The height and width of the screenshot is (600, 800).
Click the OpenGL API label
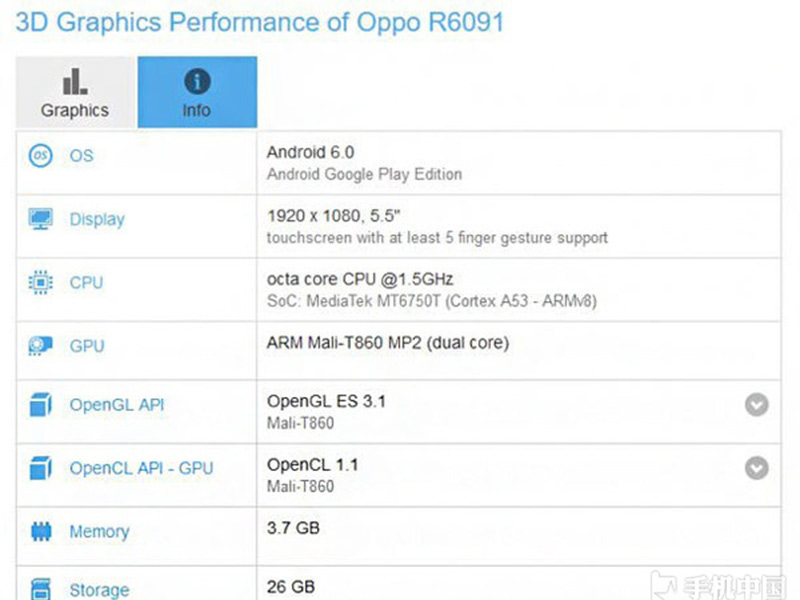[117, 406]
